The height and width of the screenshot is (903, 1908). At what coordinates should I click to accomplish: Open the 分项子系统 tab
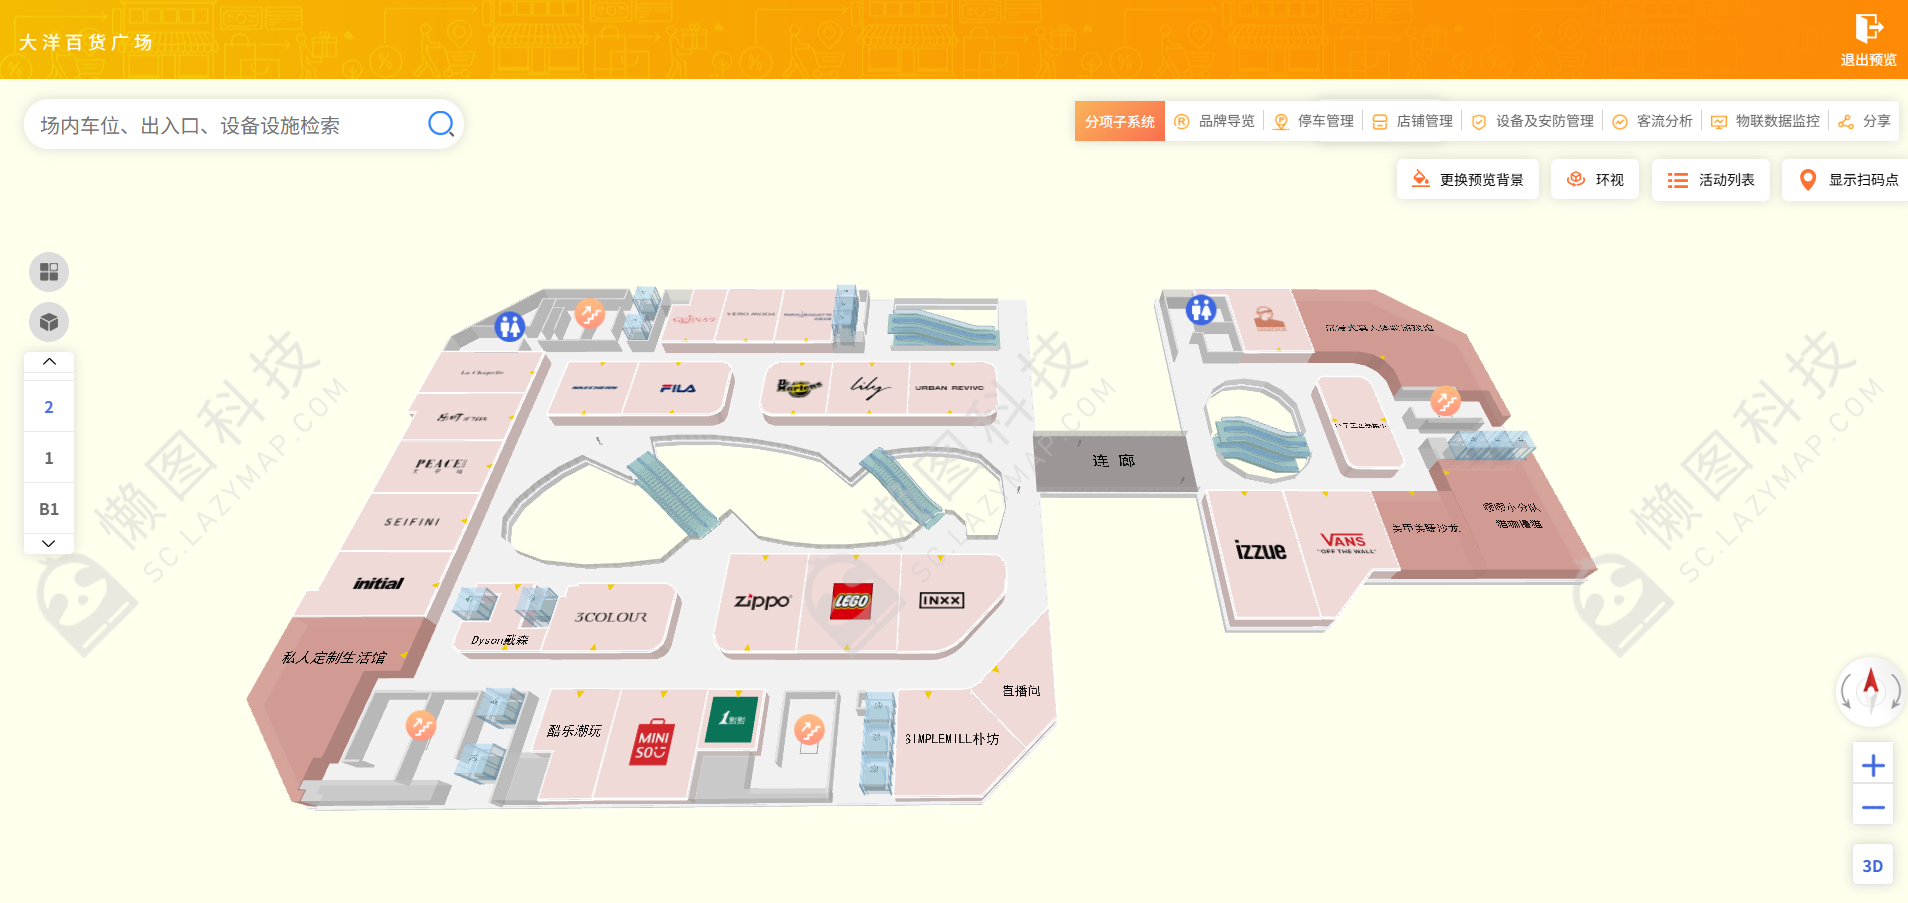coord(1120,121)
